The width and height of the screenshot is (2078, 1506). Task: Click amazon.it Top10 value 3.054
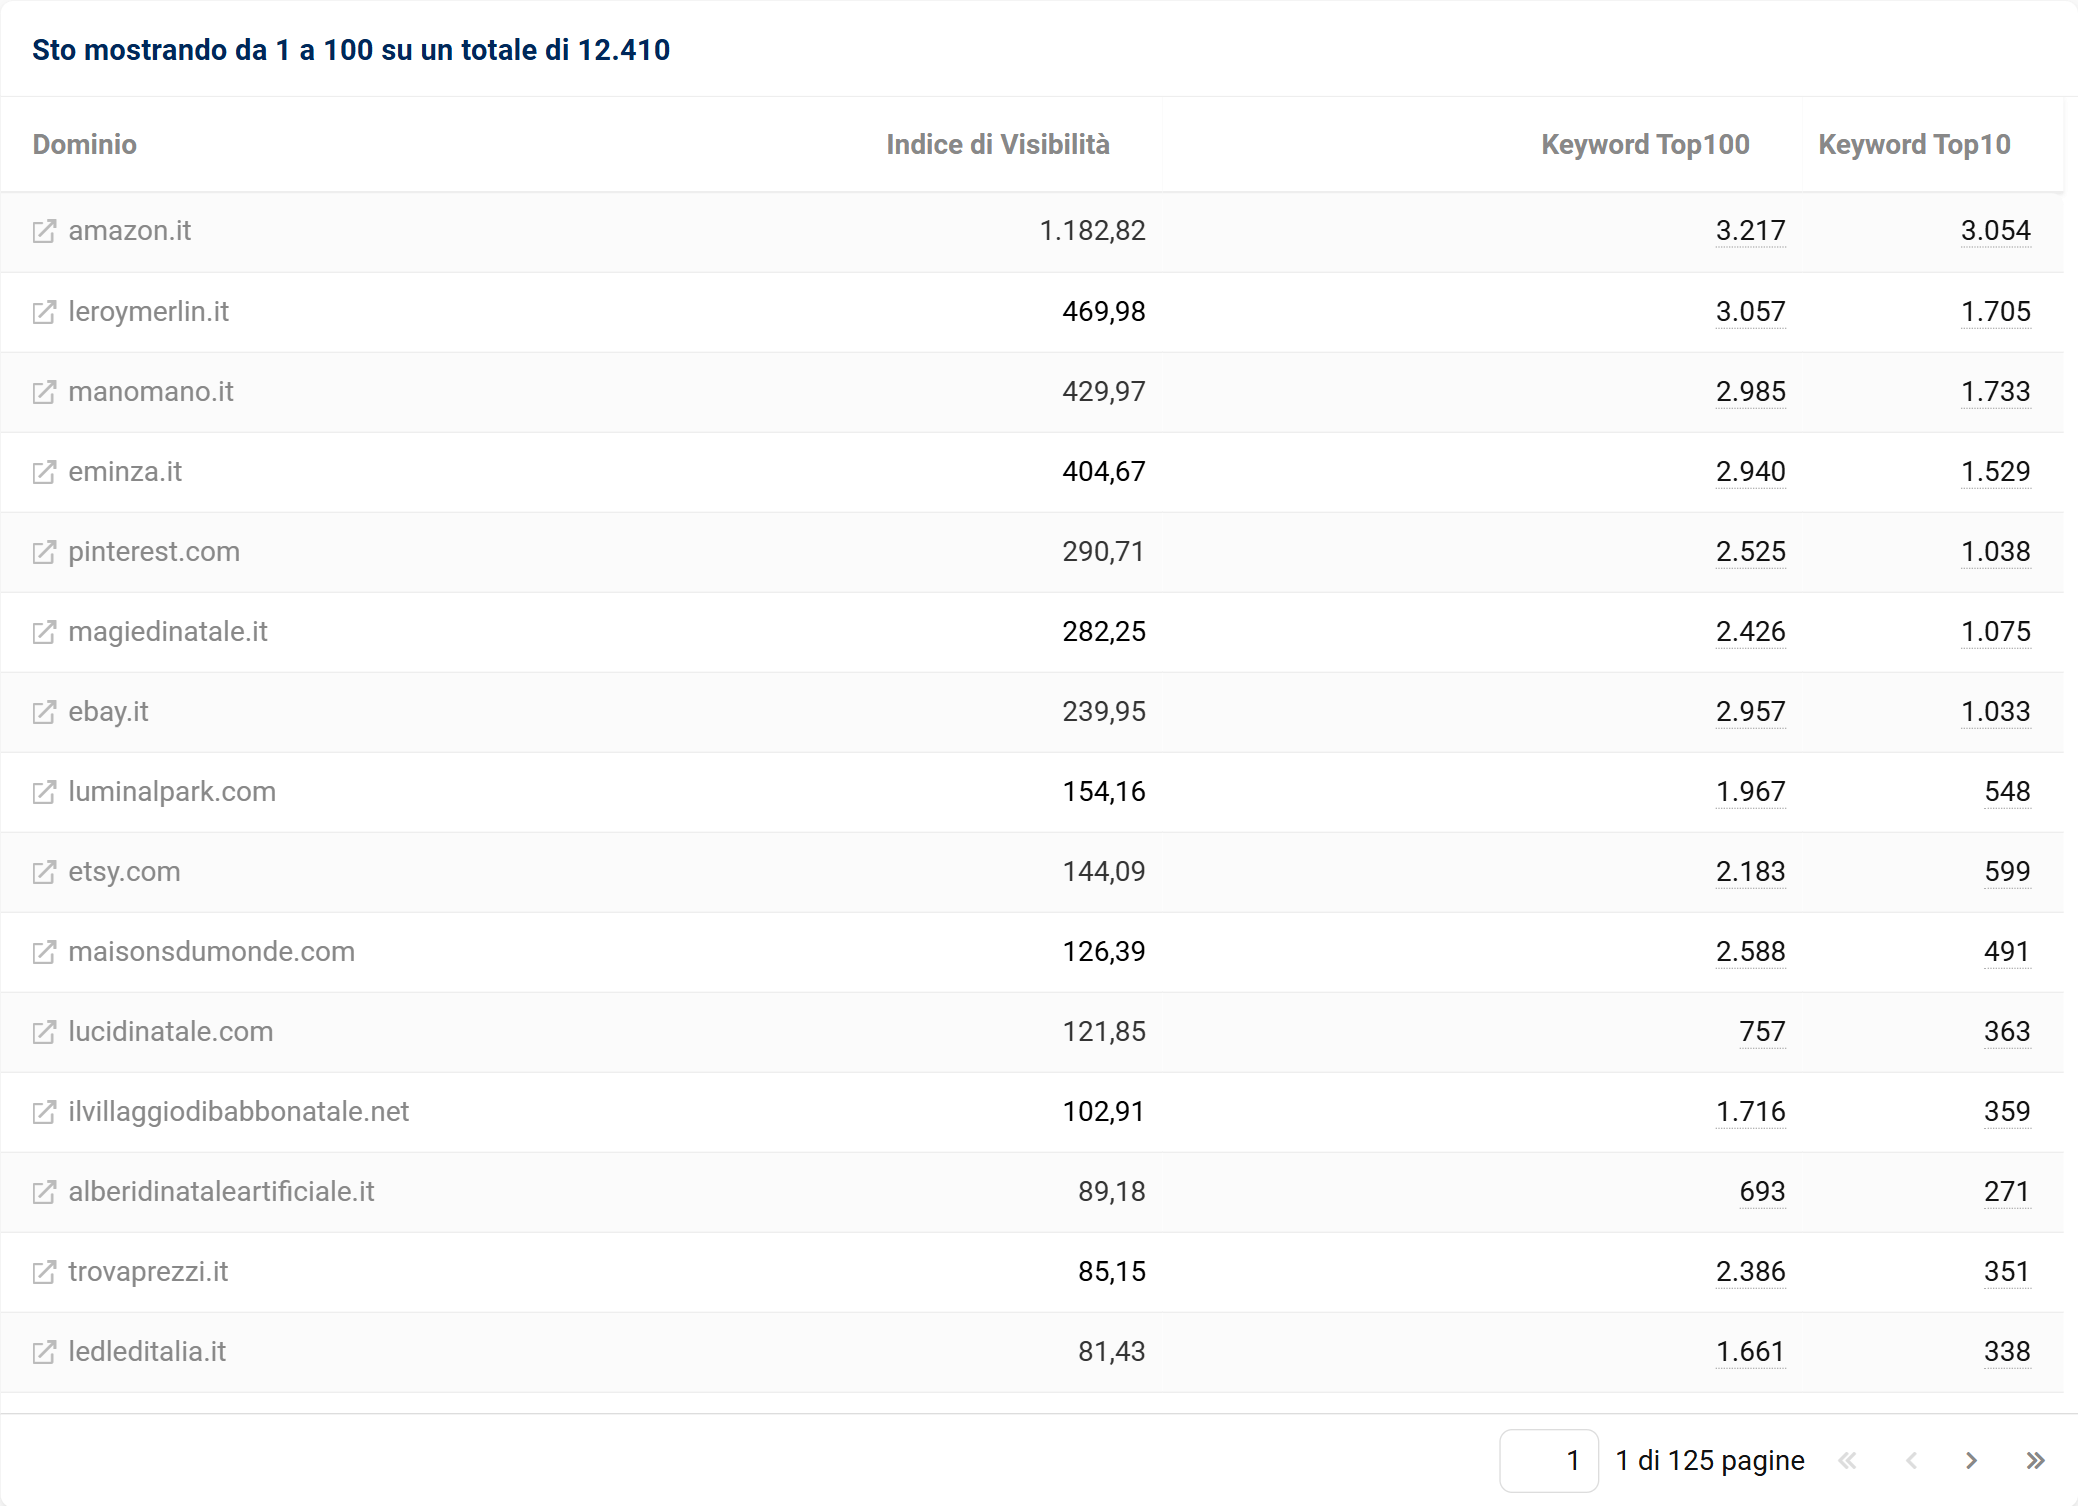1996,231
